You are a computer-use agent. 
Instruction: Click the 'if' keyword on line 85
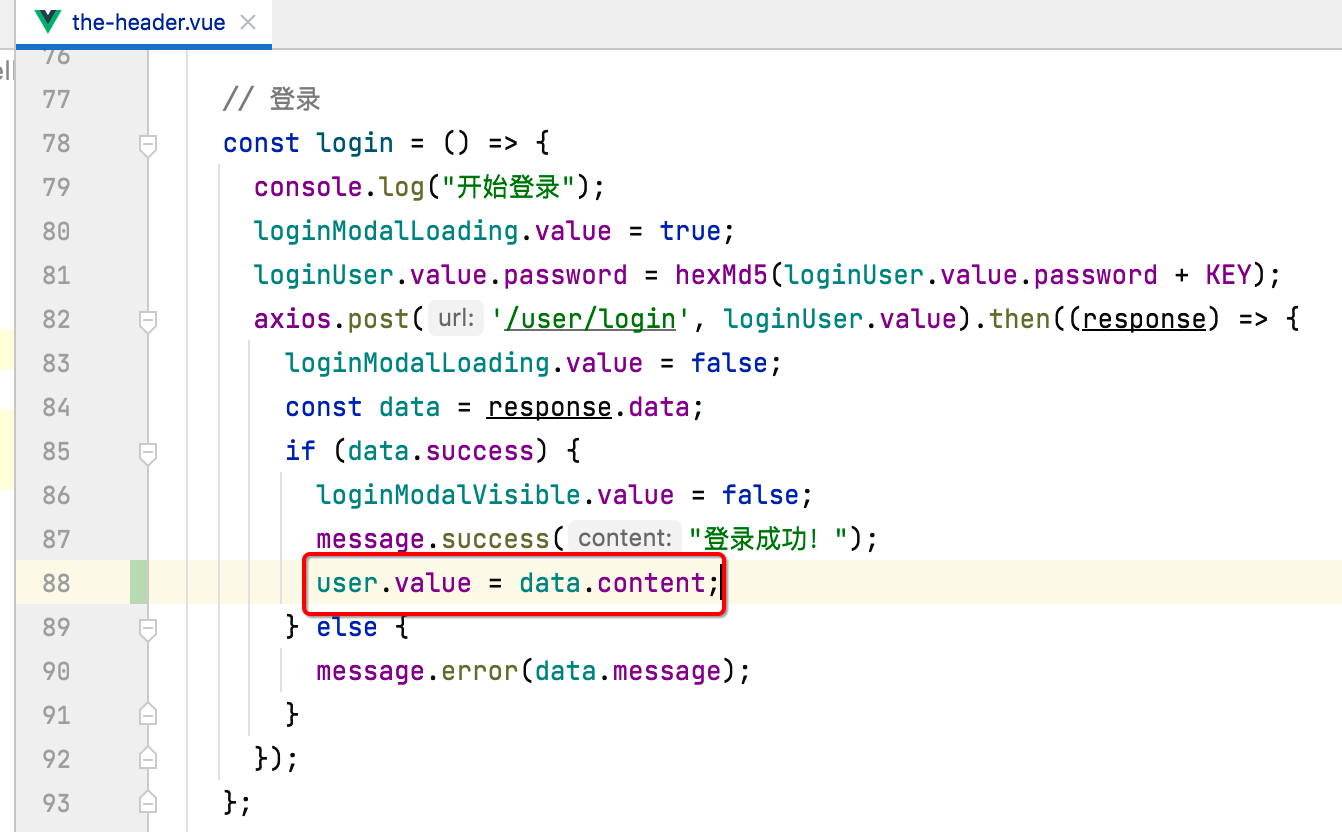tap(300, 451)
